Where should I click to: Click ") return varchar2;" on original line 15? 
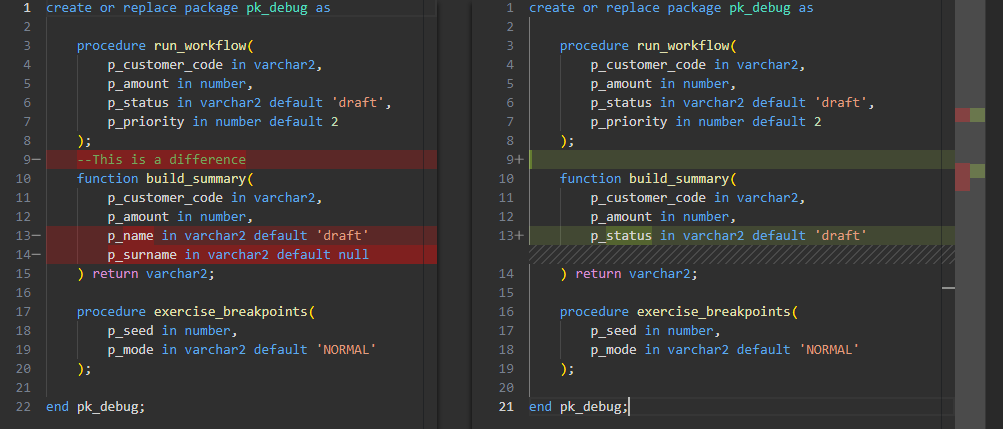click(x=146, y=274)
